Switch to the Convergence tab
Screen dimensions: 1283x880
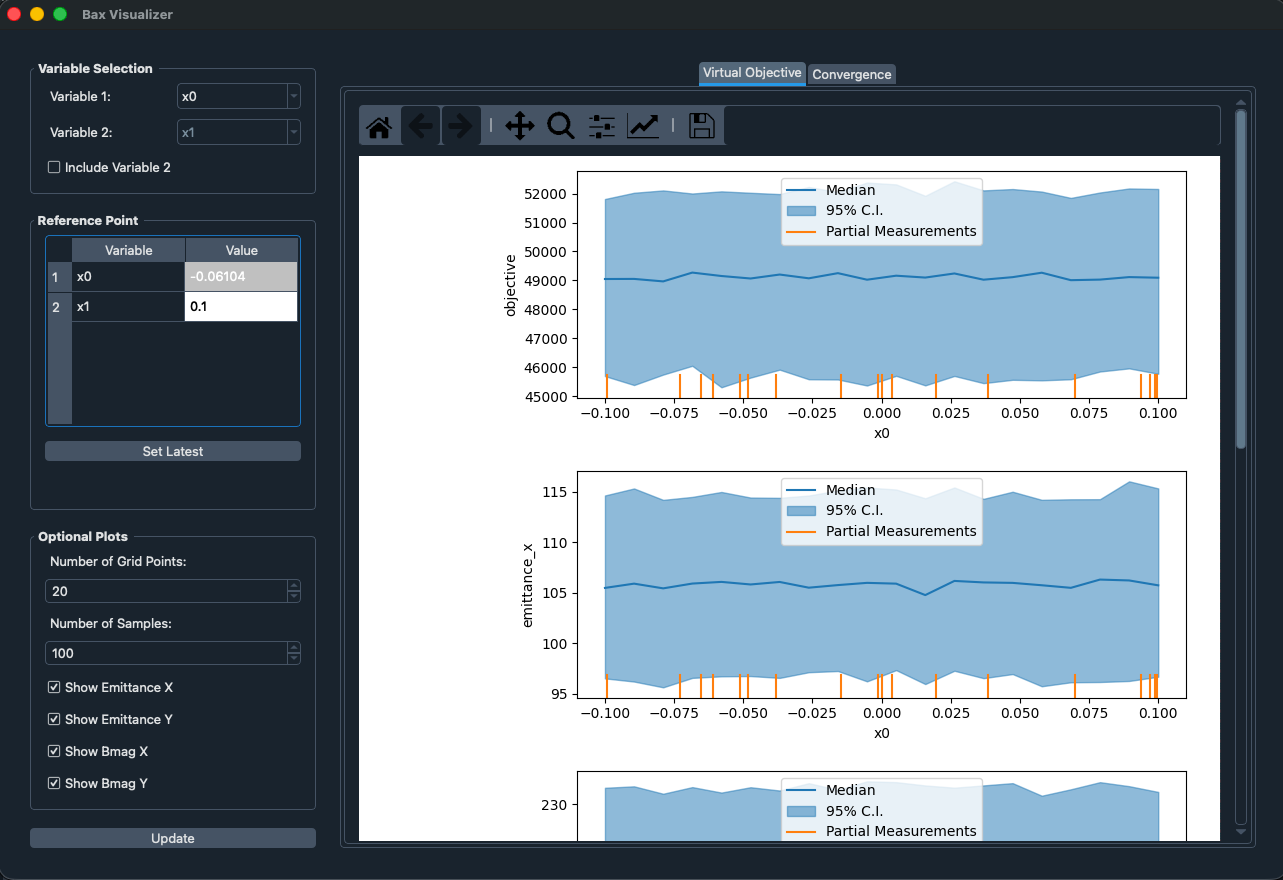[x=852, y=74]
